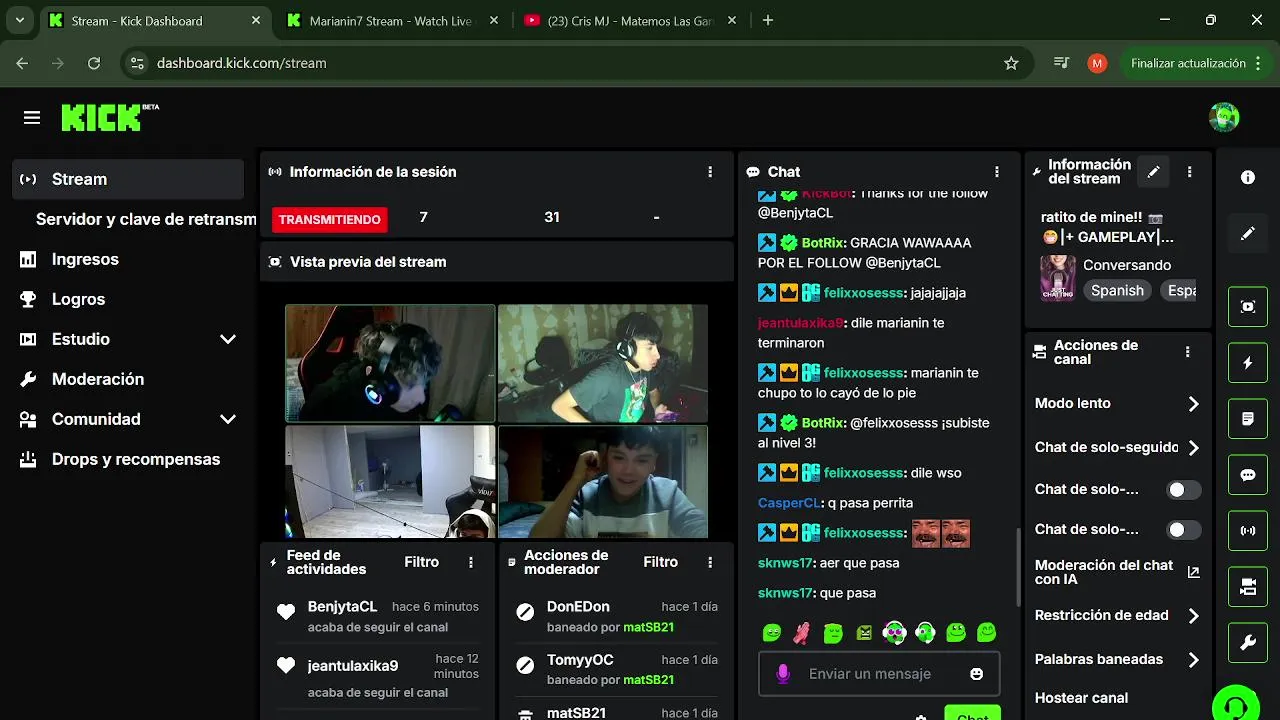Viewport: 1280px width, 720px height.
Task: Click the unban icon next to DonEDon
Action: 525,612
